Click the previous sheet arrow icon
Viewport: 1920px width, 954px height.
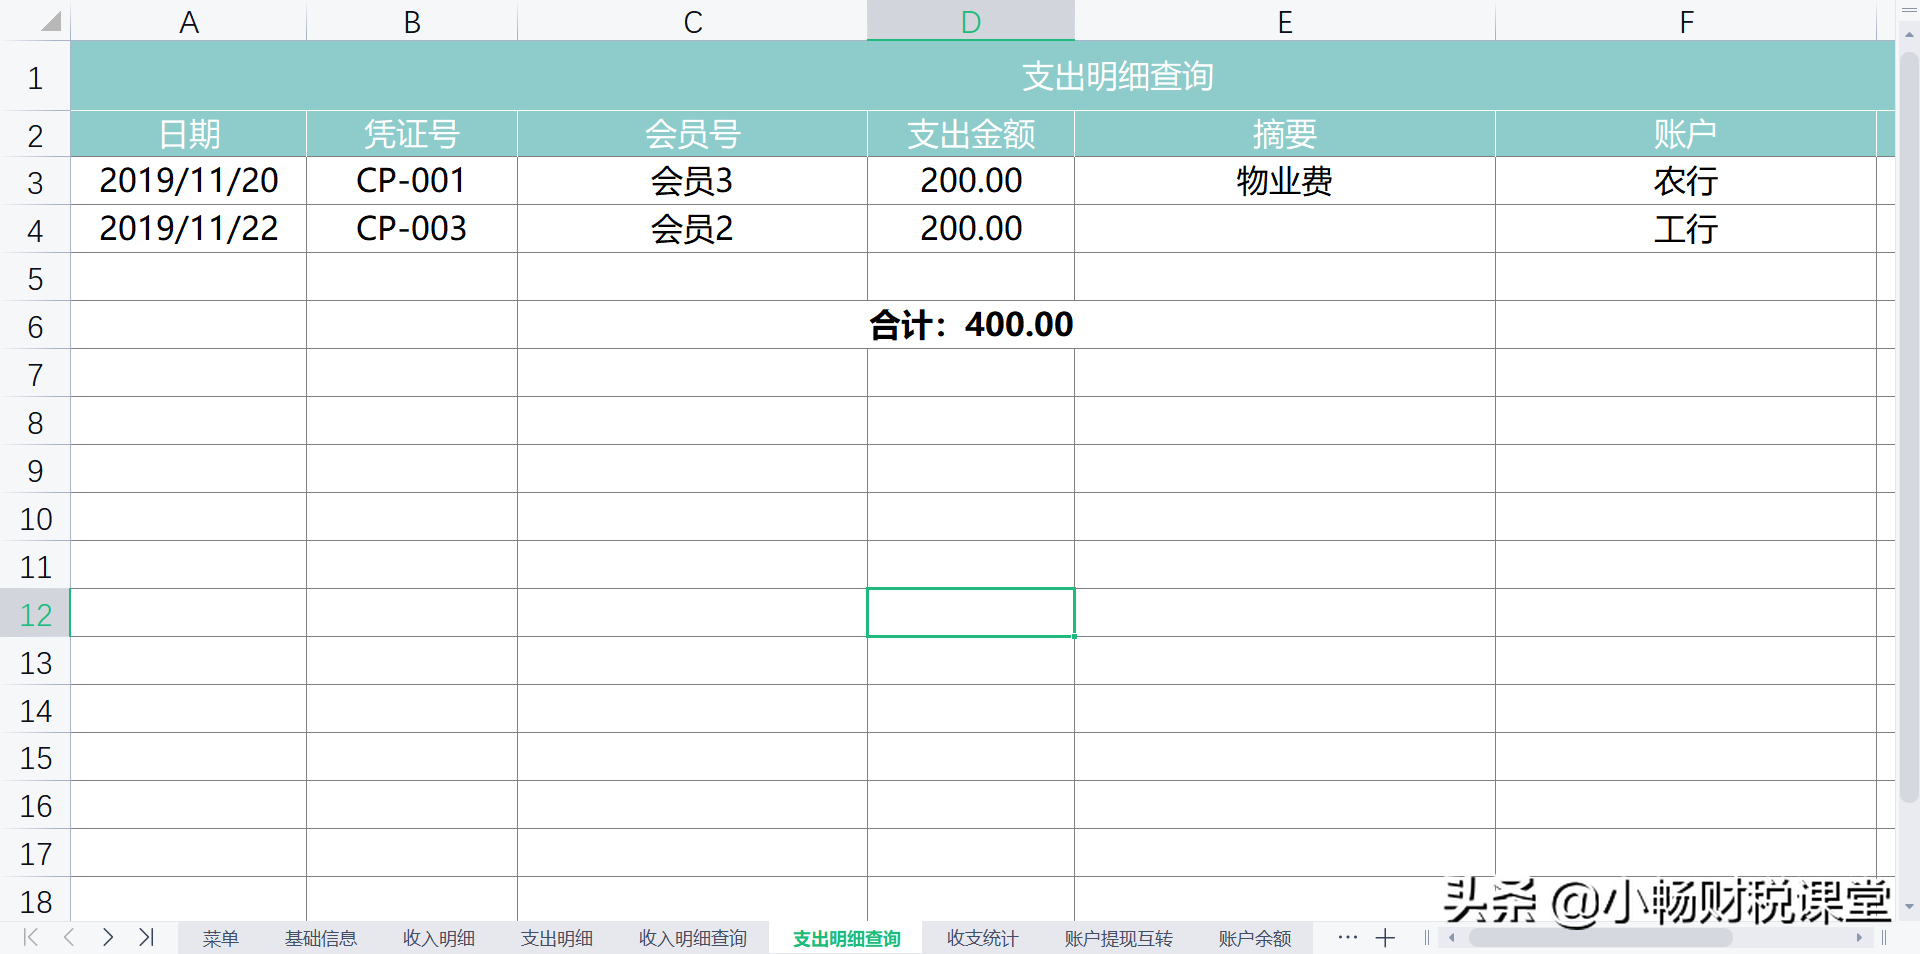tap(68, 938)
